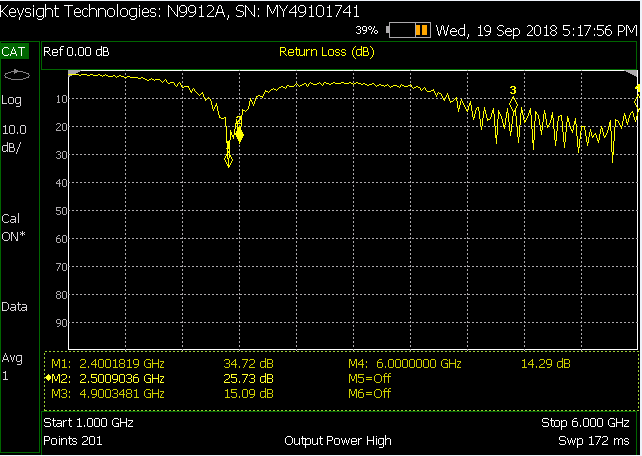
Task: Open the Log format setting
Action: [x=12, y=100]
